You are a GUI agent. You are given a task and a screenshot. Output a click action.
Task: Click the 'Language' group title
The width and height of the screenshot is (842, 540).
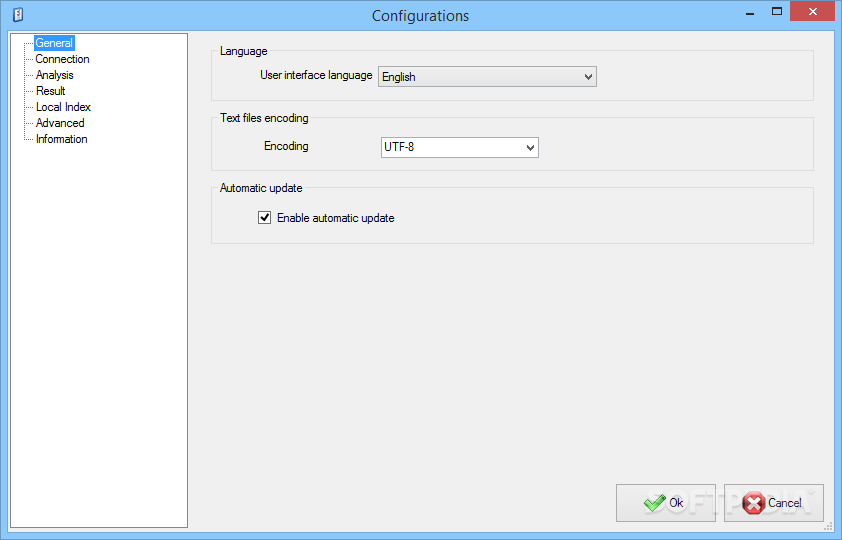243,51
